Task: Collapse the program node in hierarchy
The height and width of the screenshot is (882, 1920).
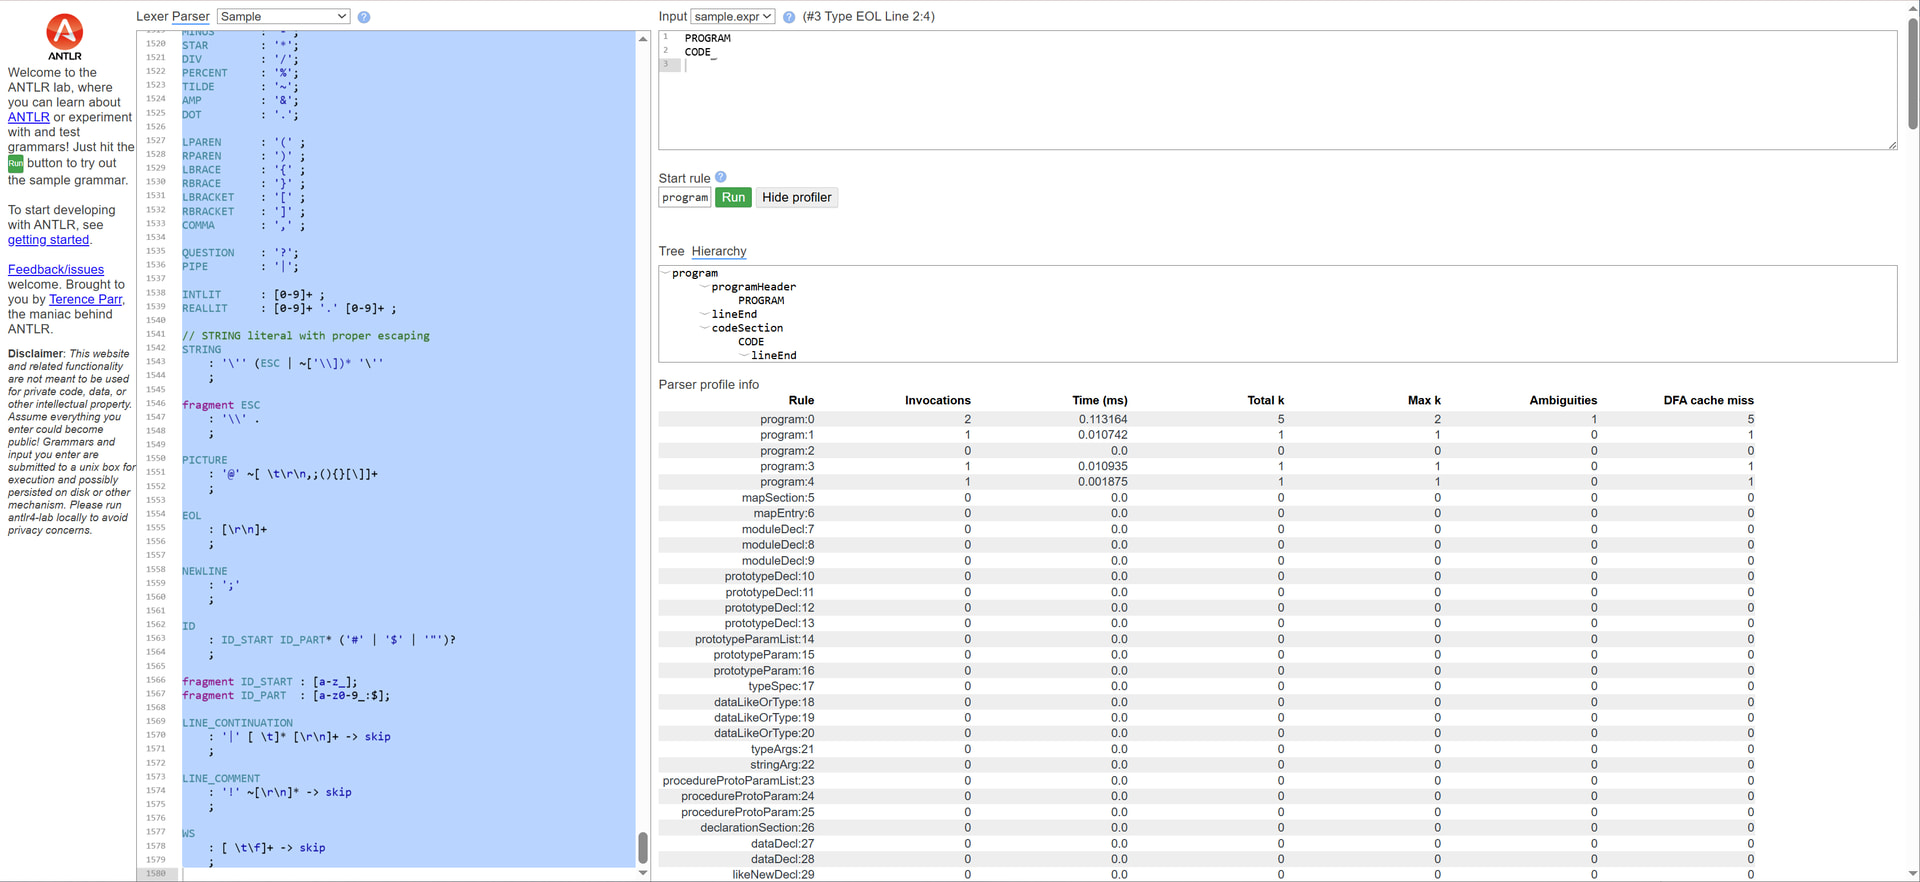Action: [665, 273]
